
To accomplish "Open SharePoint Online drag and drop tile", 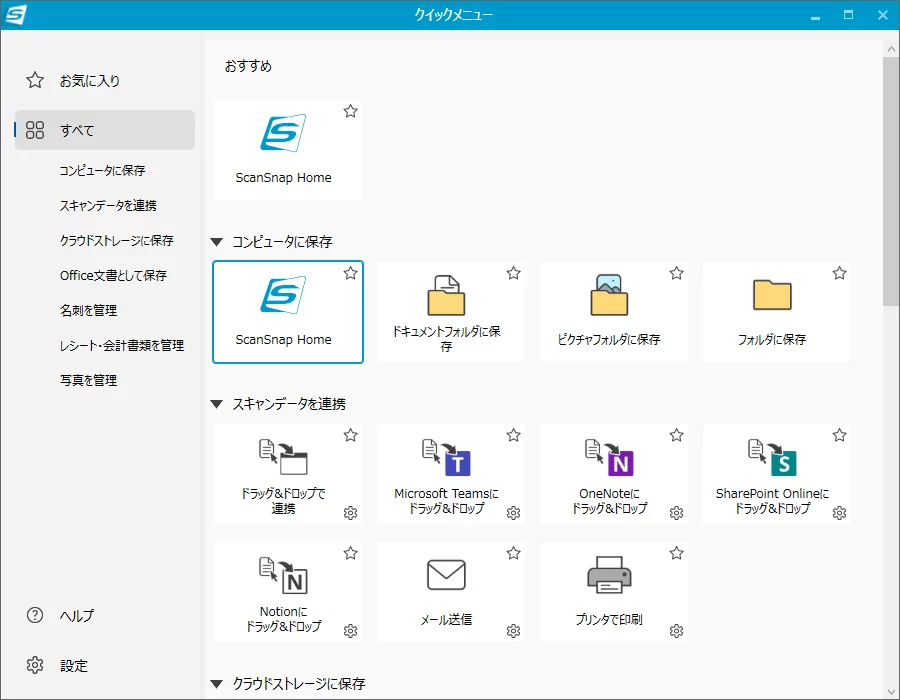I will pyautogui.click(x=772, y=458).
